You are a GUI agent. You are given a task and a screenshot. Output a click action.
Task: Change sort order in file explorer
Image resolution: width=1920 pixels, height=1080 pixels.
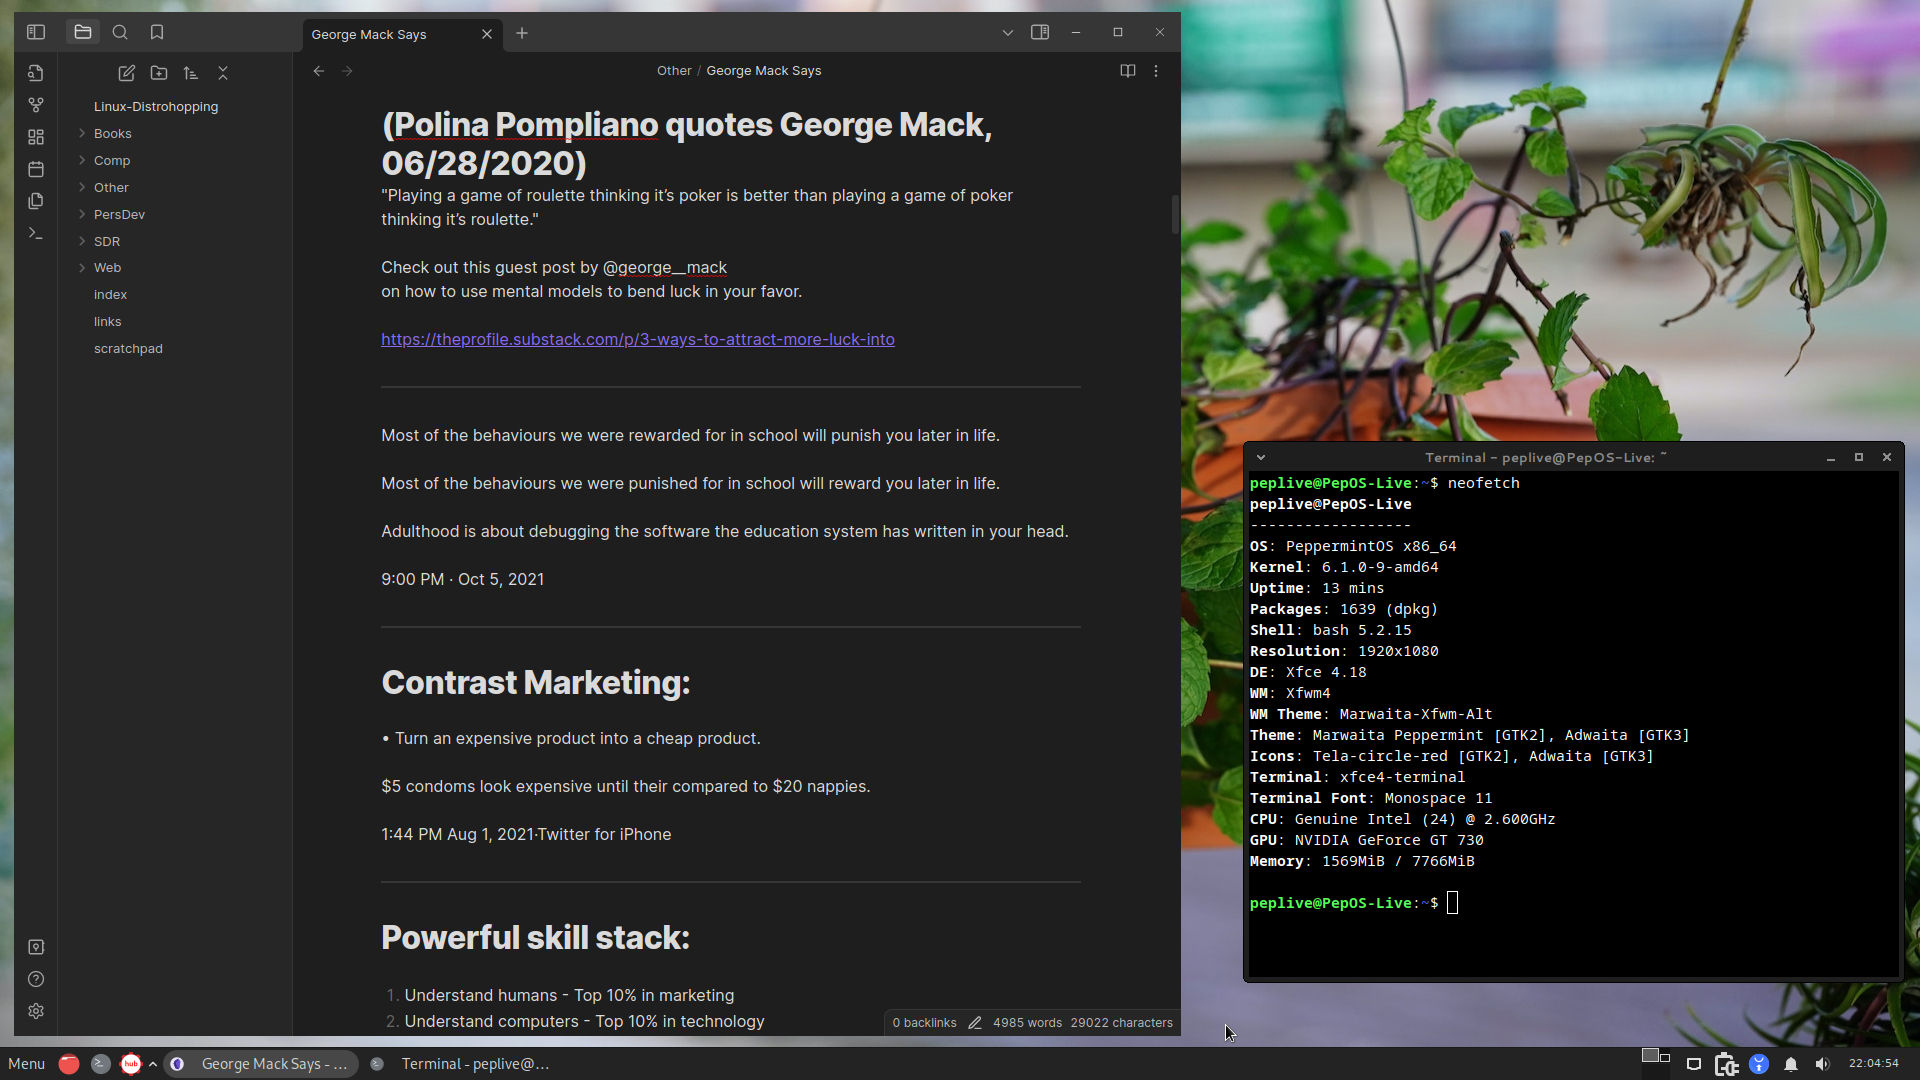pos(191,73)
